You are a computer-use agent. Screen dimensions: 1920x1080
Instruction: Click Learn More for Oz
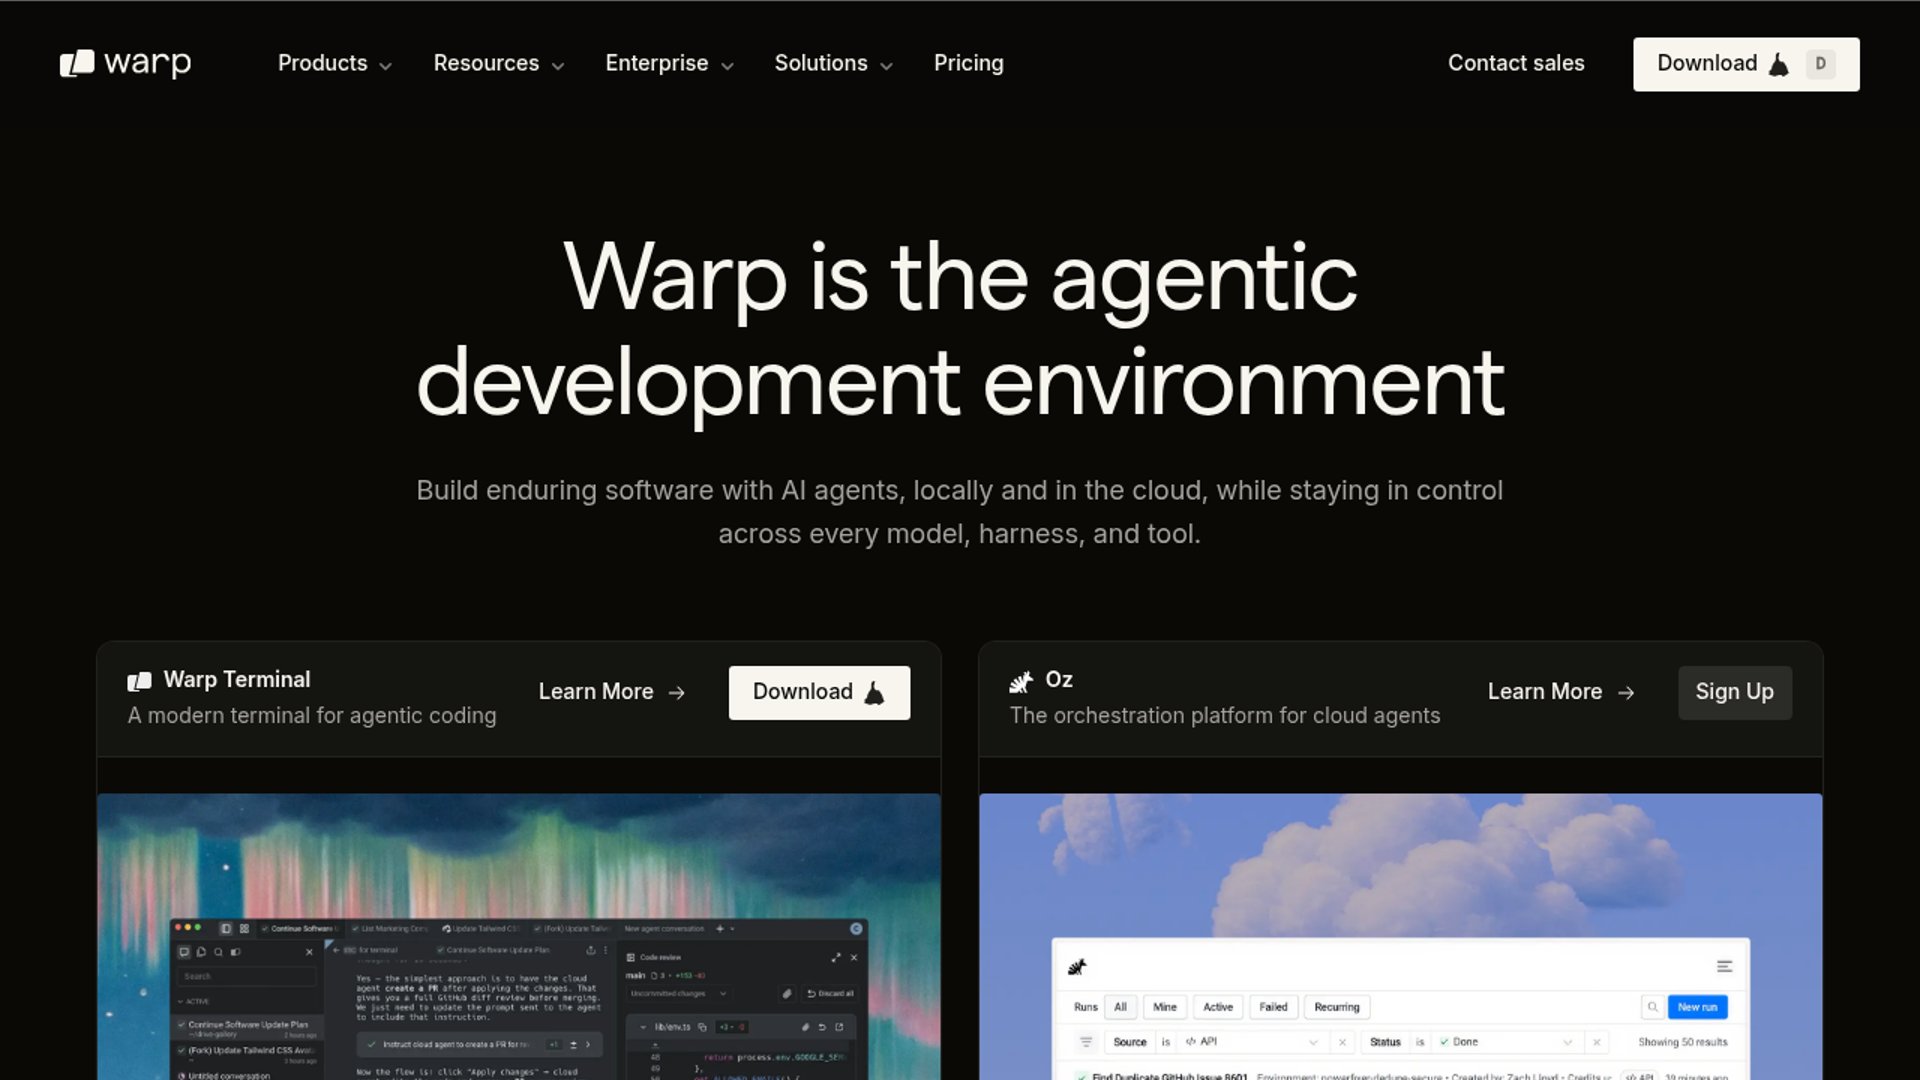click(1561, 692)
